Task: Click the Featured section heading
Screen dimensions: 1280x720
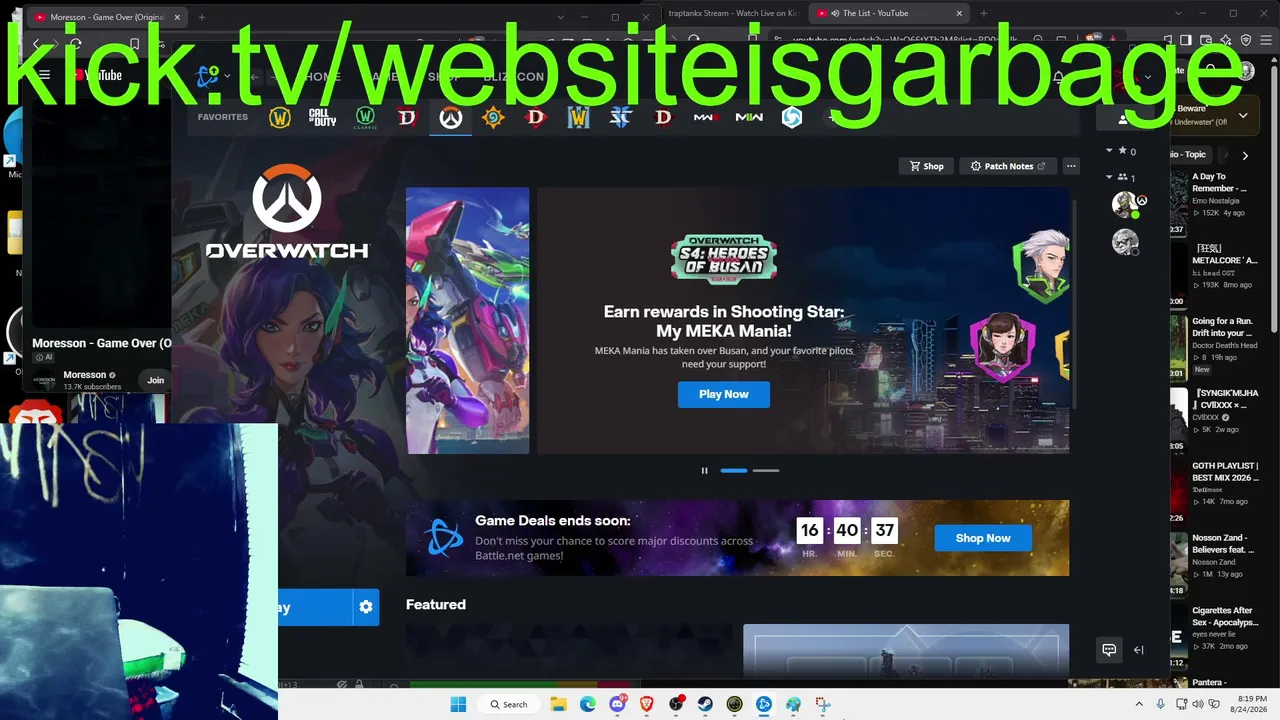Action: pyautogui.click(x=436, y=604)
